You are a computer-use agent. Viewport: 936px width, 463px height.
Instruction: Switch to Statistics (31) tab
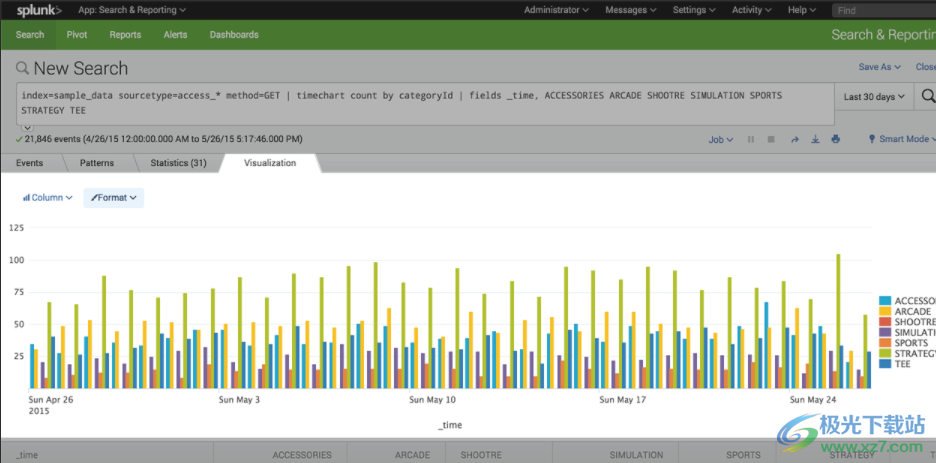pos(178,163)
